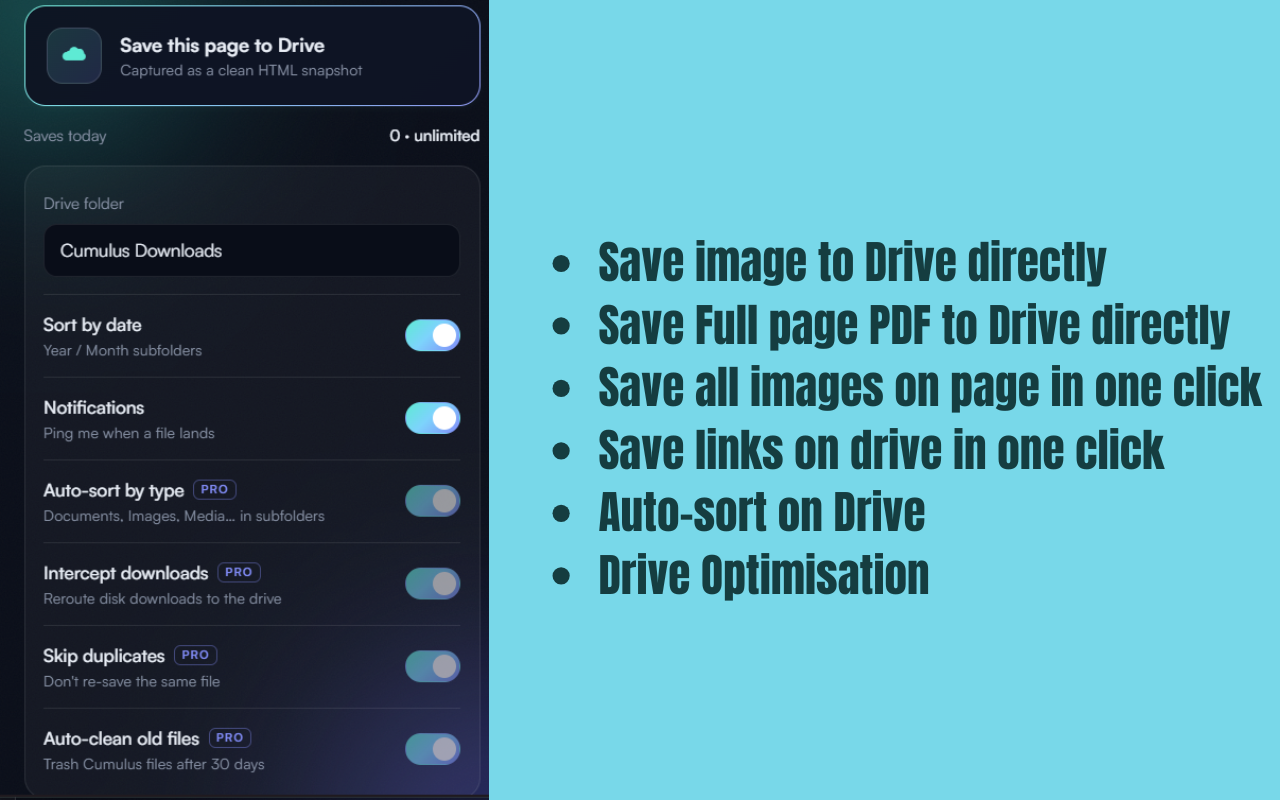Click the 'Auto-sort by type' label
This screenshot has width=1280, height=800.
(x=114, y=491)
